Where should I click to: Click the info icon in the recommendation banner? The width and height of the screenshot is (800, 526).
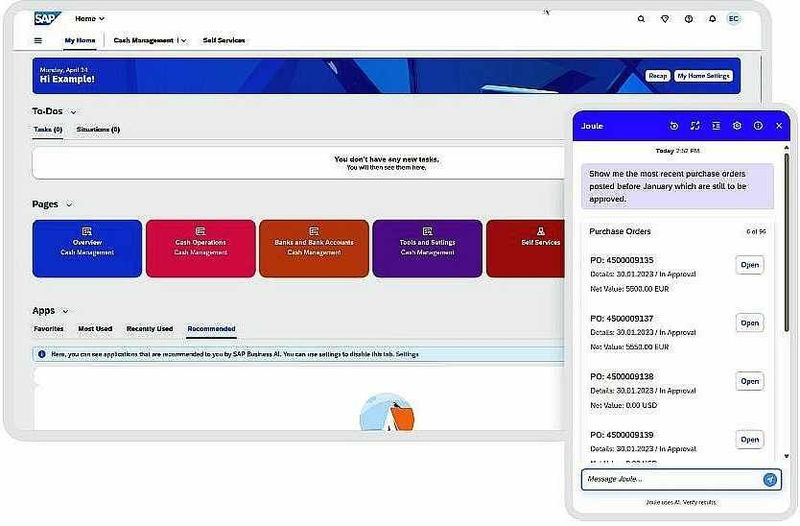point(42,354)
